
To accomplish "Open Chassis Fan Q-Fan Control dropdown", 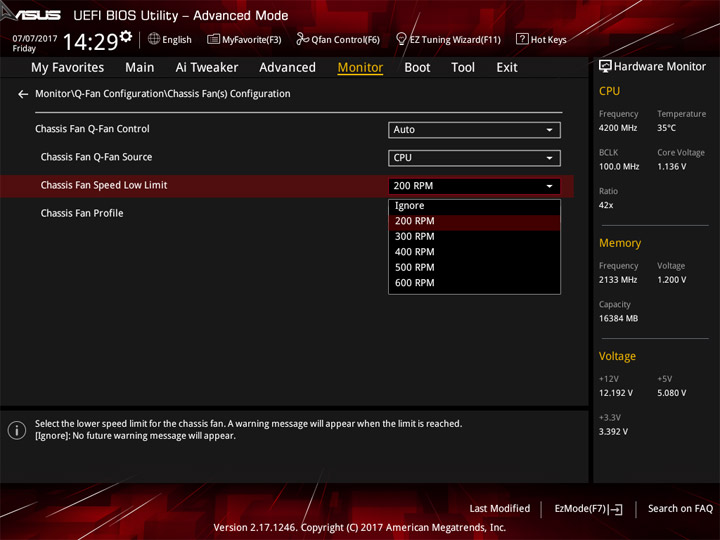I will [x=474, y=130].
